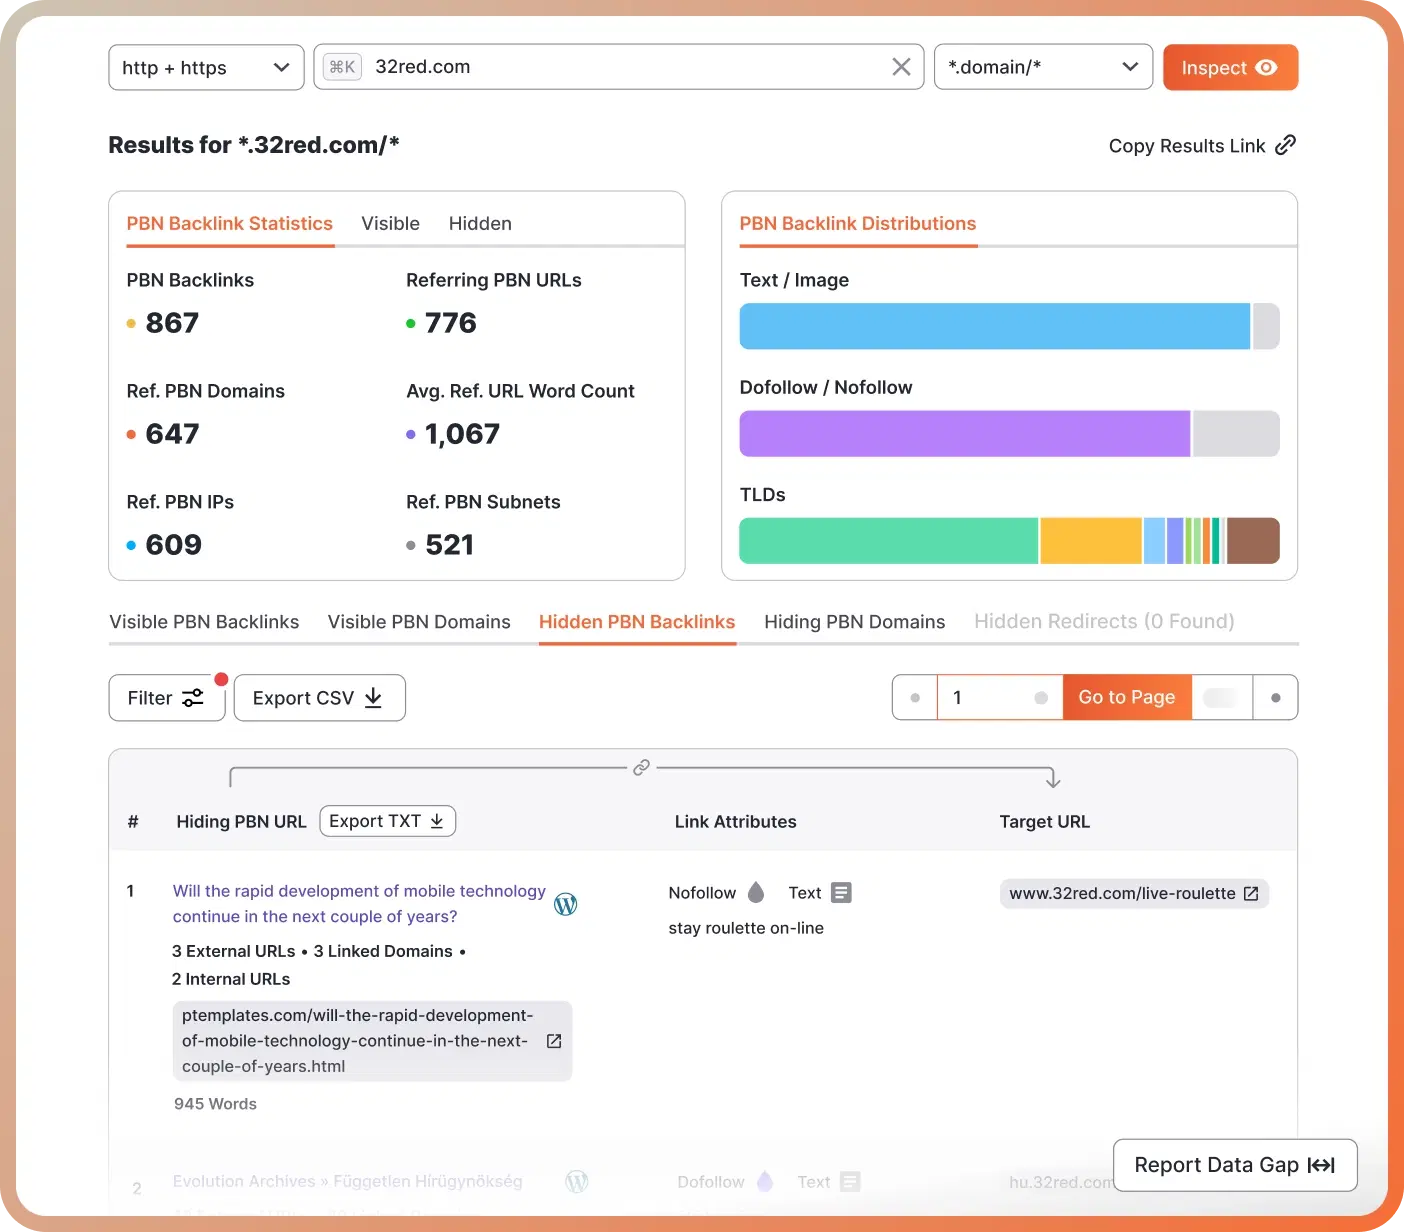Screen dimensions: 1404x1232
Task: Open the Filter options button
Action: tap(166, 698)
